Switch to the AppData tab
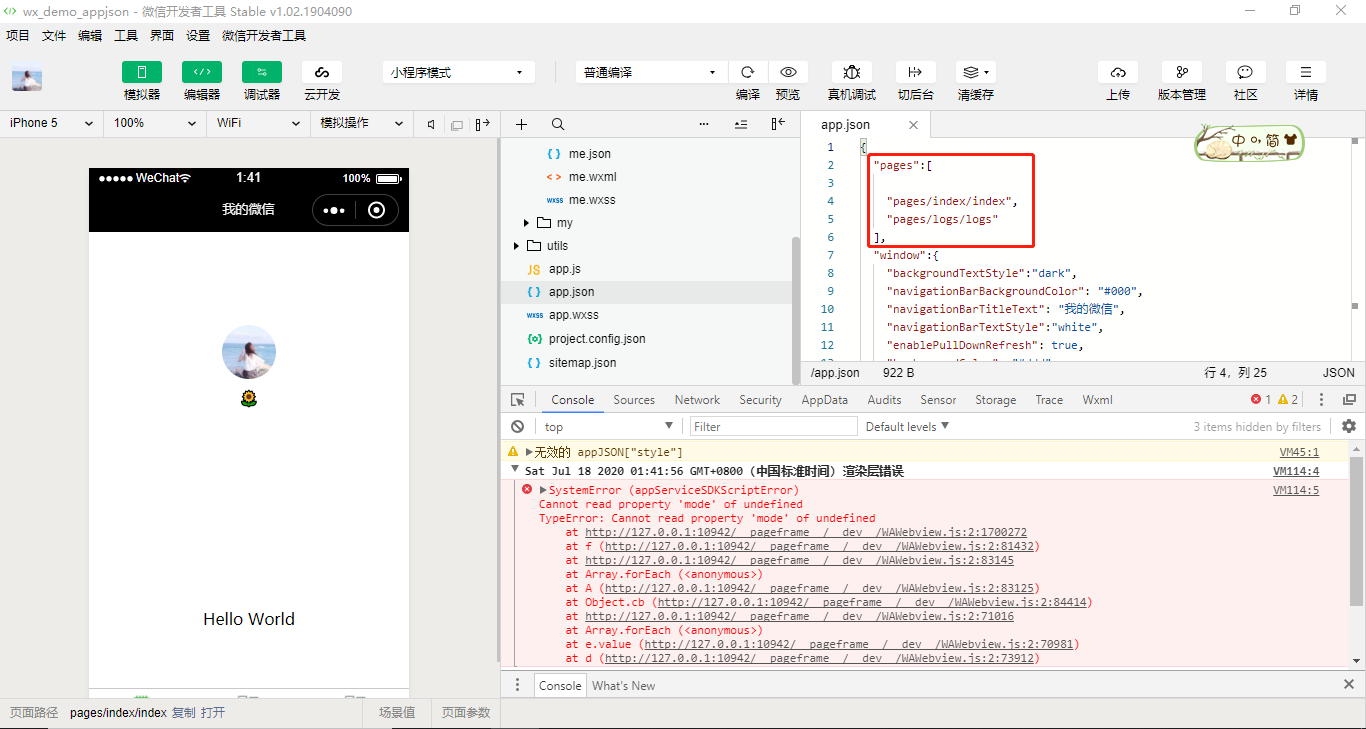The width and height of the screenshot is (1366, 729). click(x=824, y=400)
